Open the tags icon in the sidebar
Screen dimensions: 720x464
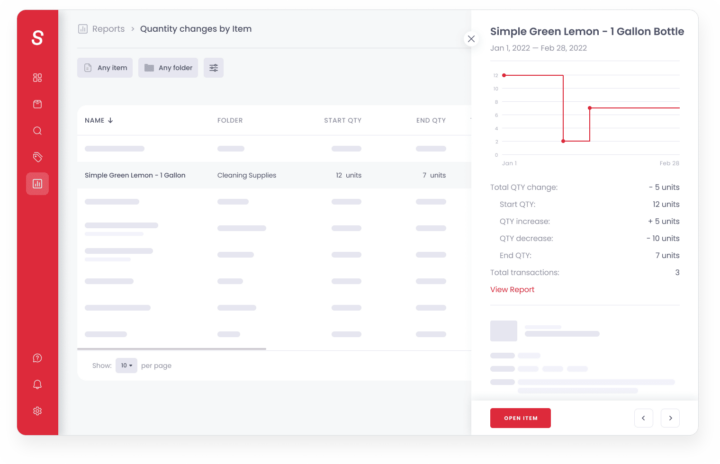(37, 157)
